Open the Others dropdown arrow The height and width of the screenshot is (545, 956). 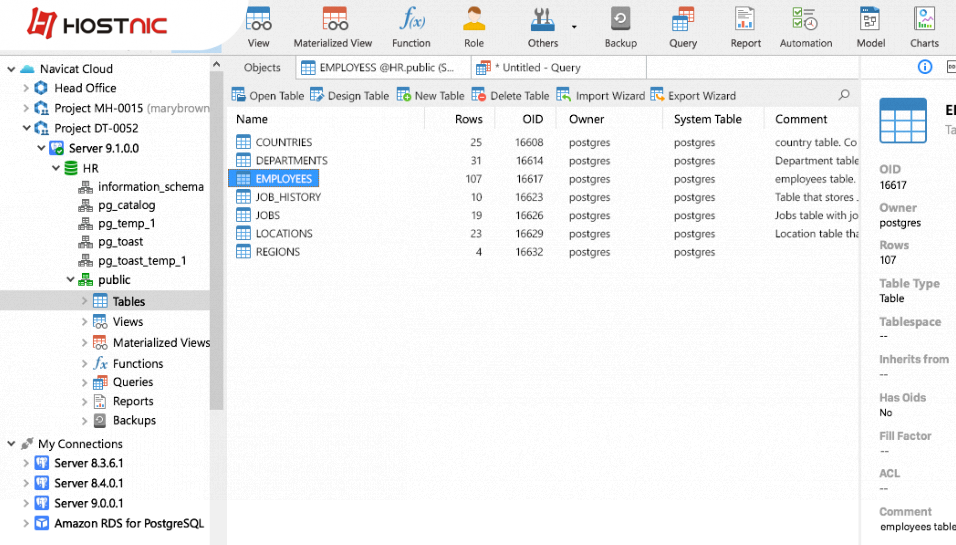pos(574,27)
